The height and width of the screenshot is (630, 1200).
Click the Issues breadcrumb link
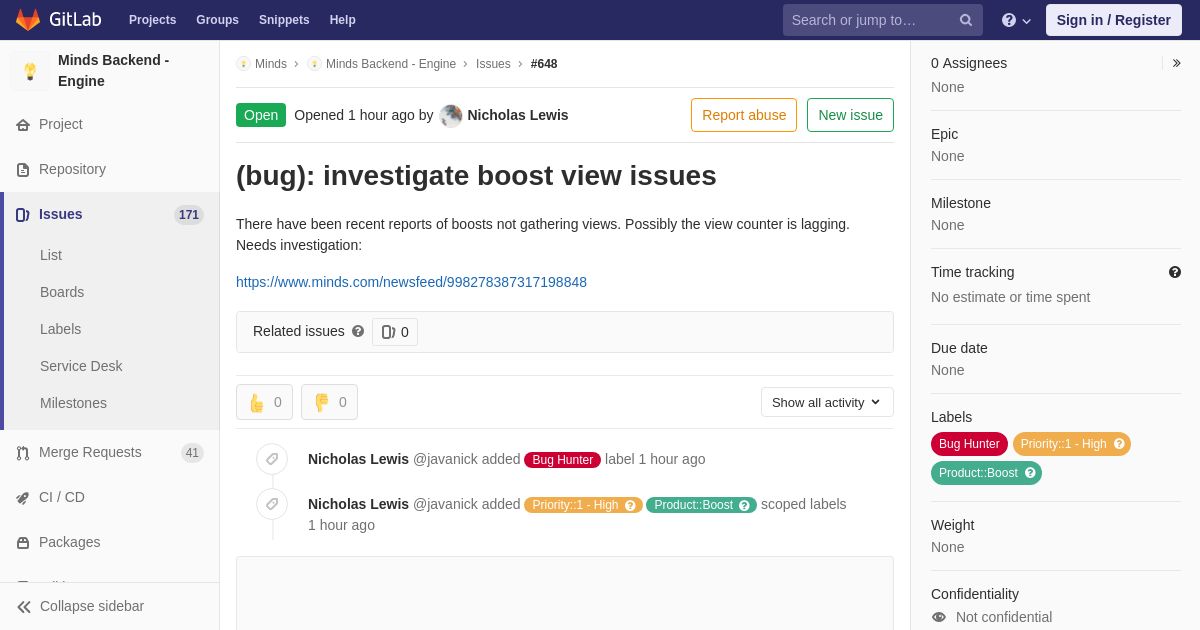pyautogui.click(x=493, y=64)
